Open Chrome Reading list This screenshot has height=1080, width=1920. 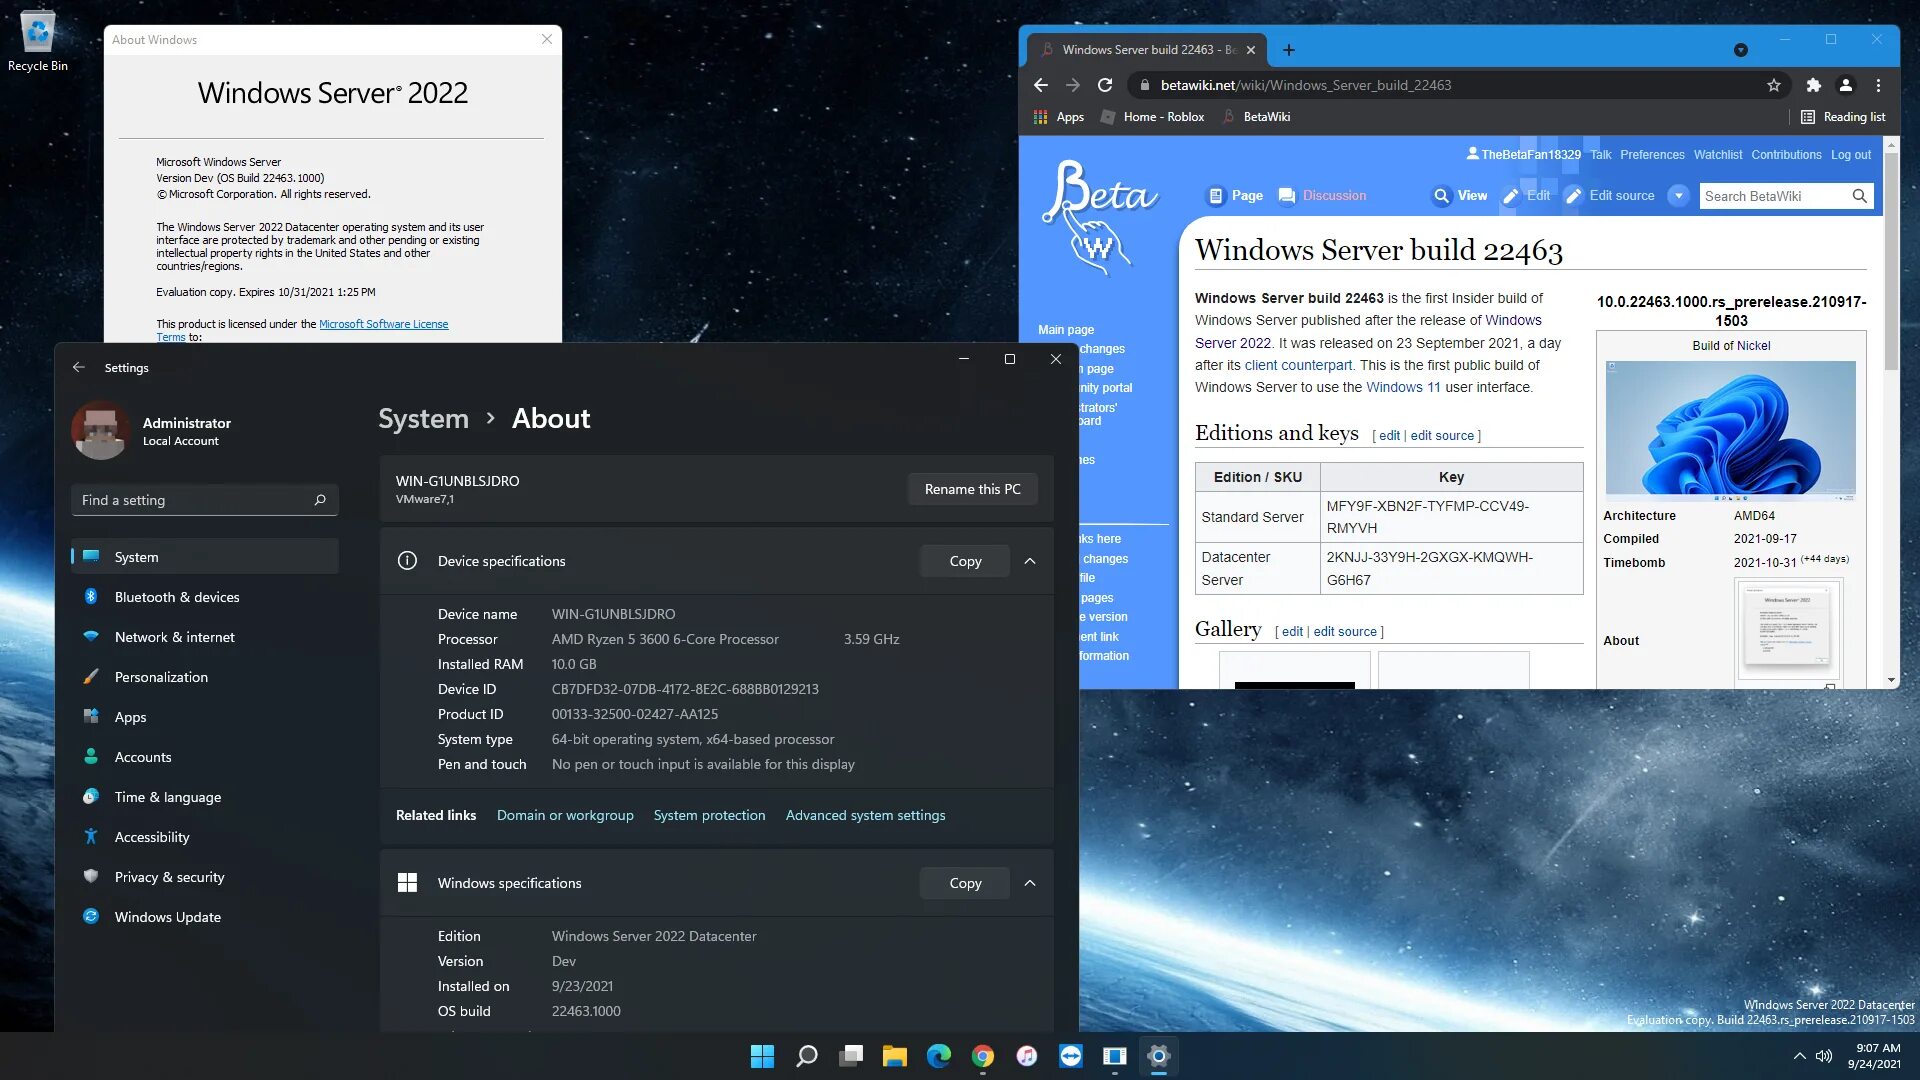(1843, 117)
